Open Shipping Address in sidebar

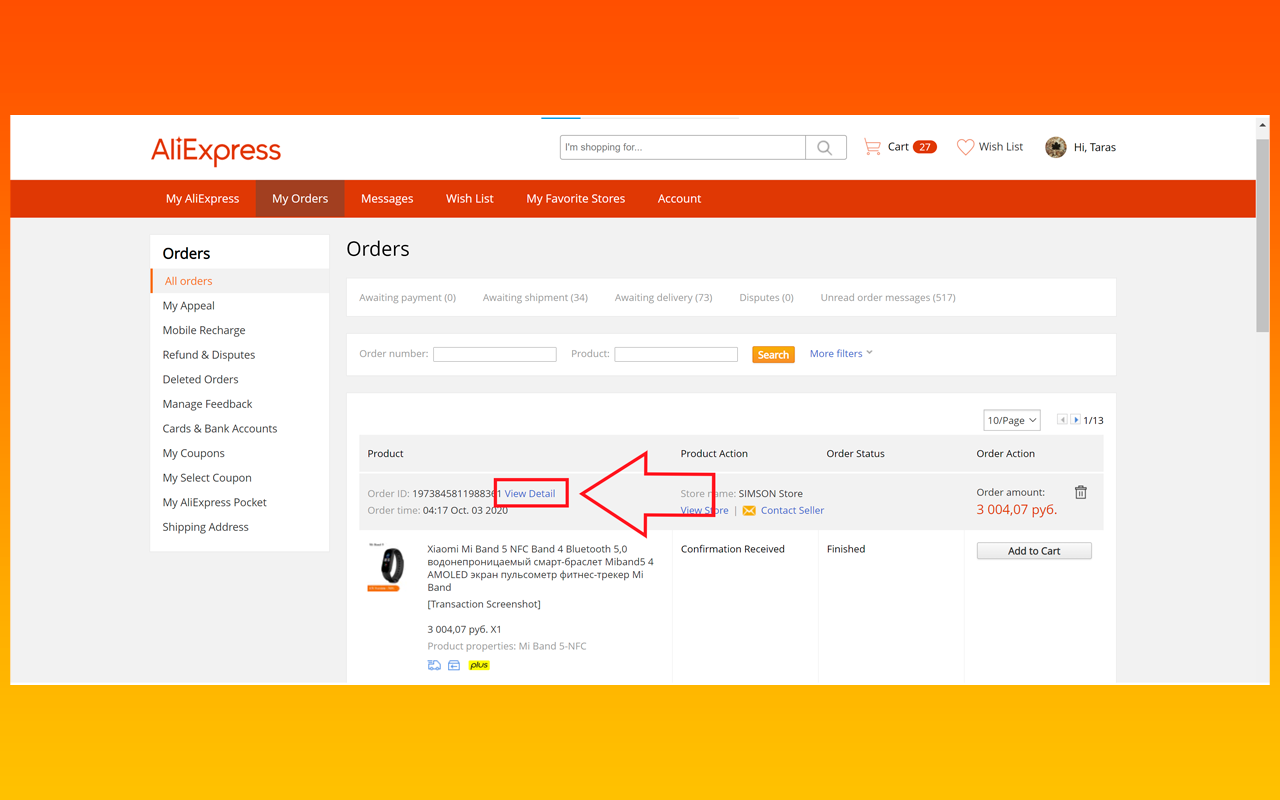206,527
